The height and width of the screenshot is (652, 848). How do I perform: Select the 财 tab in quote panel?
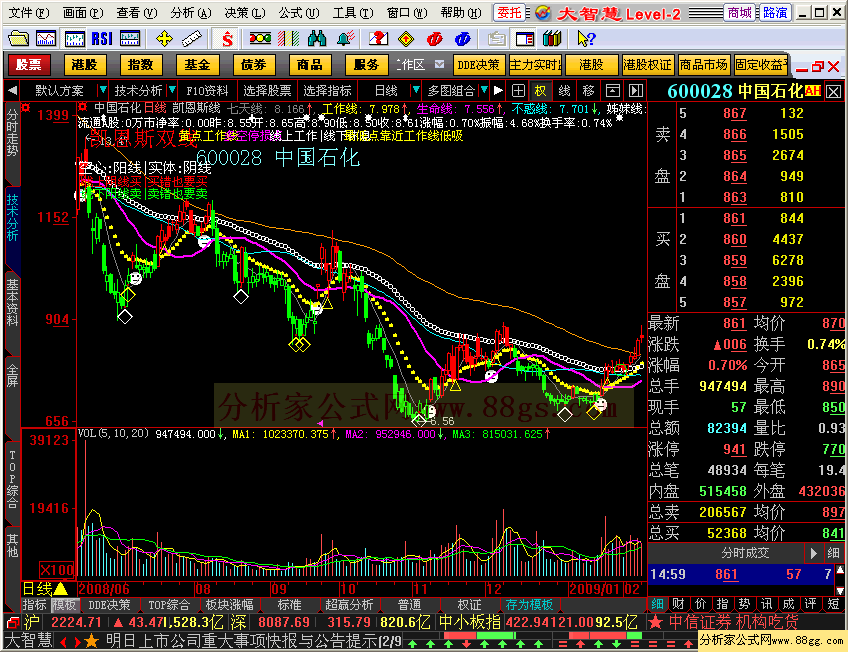pyautogui.click(x=678, y=604)
